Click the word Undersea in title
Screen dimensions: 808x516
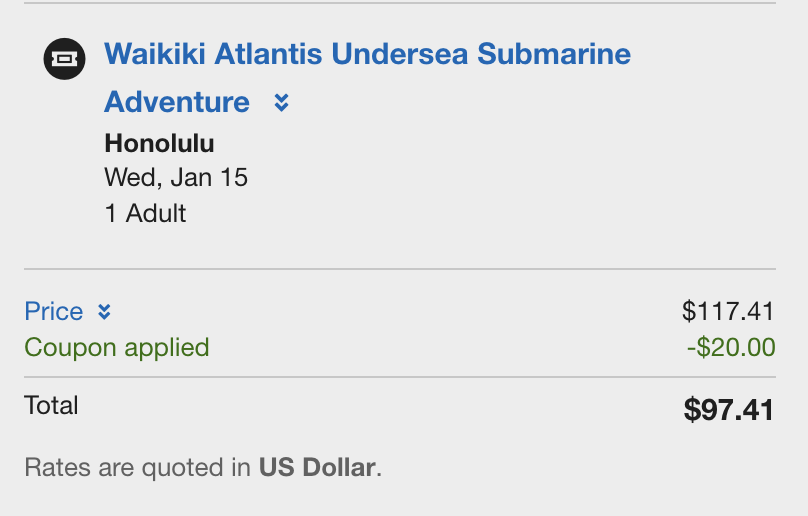[399, 54]
